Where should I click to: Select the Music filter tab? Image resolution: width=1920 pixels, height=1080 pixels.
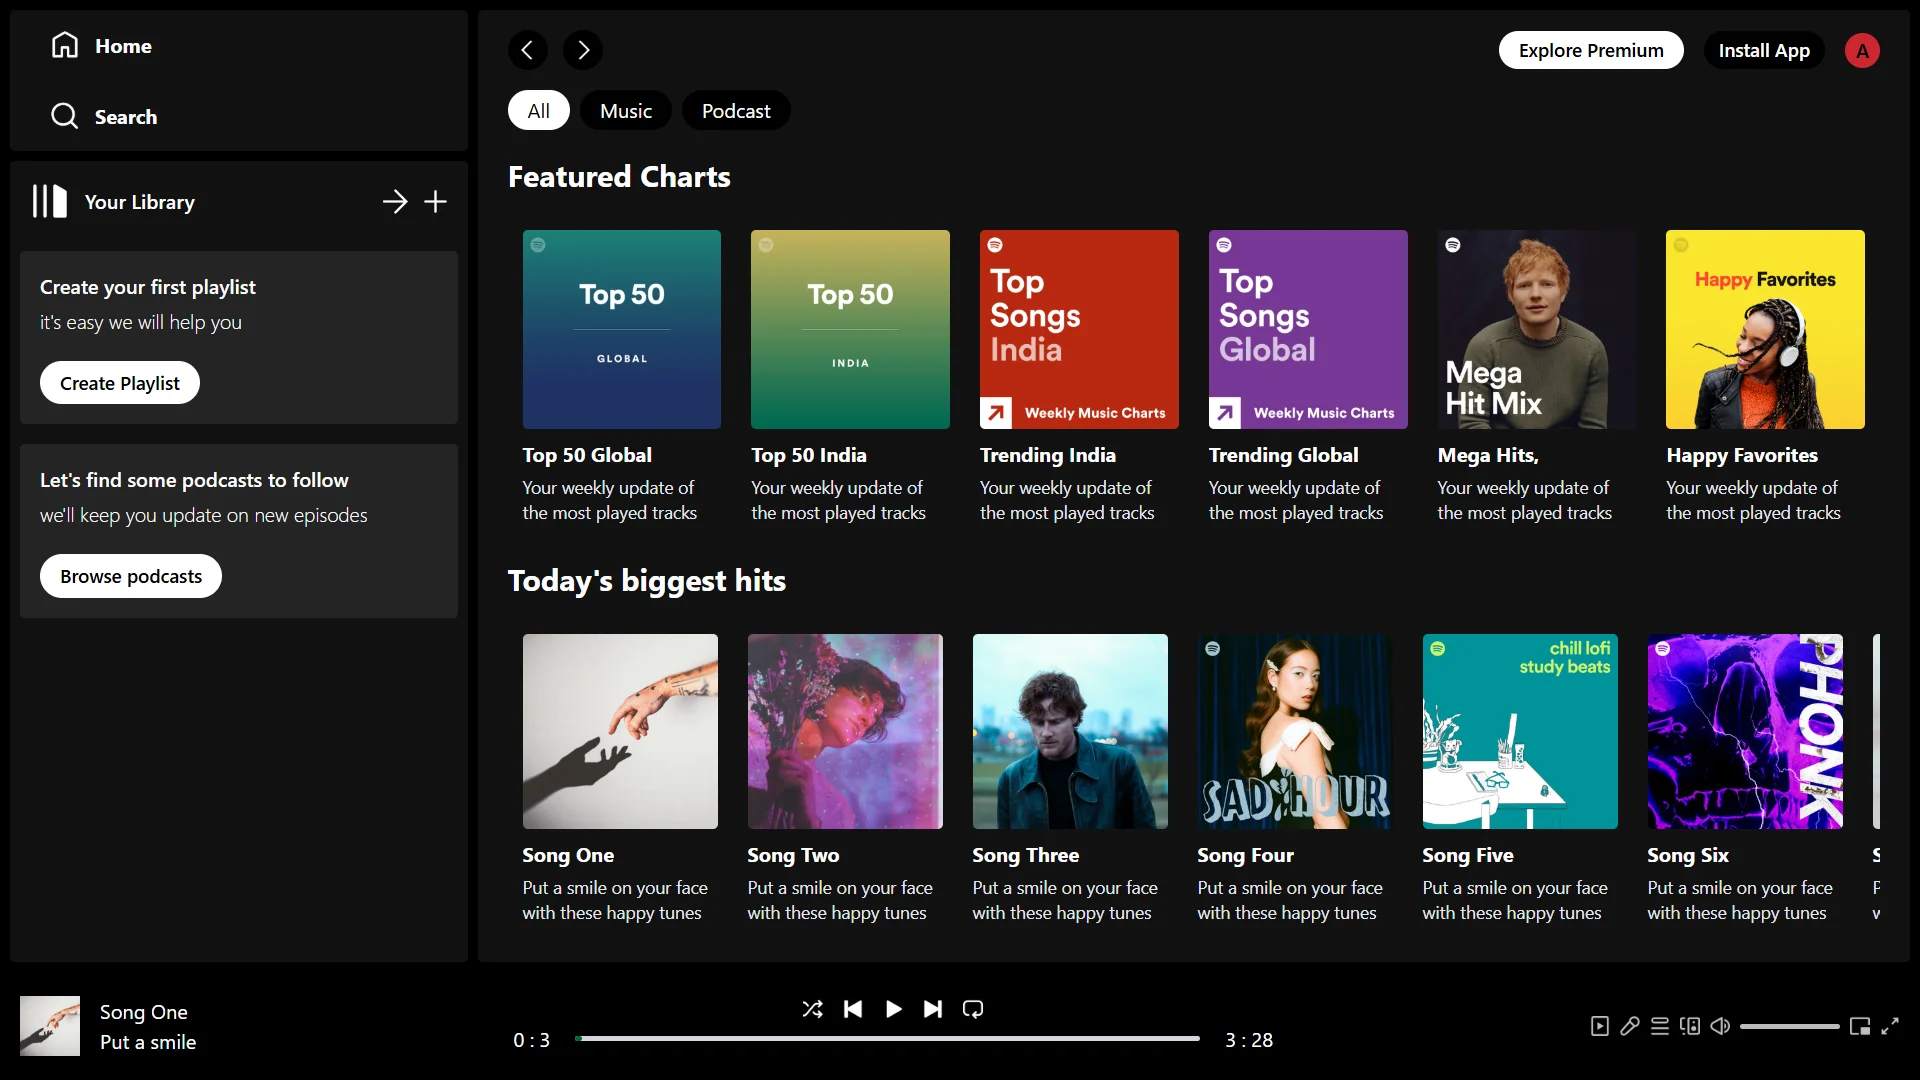tap(626, 111)
